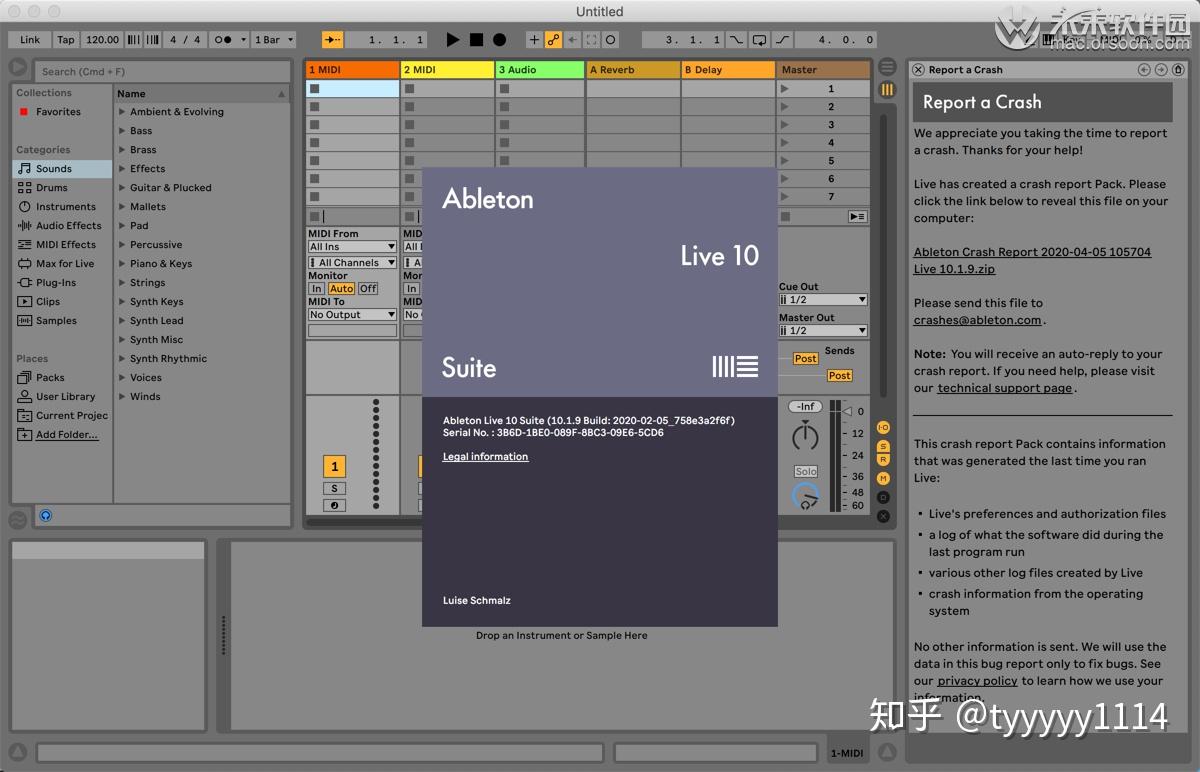
Task: Click the Capture MIDI icon
Action: click(591, 40)
